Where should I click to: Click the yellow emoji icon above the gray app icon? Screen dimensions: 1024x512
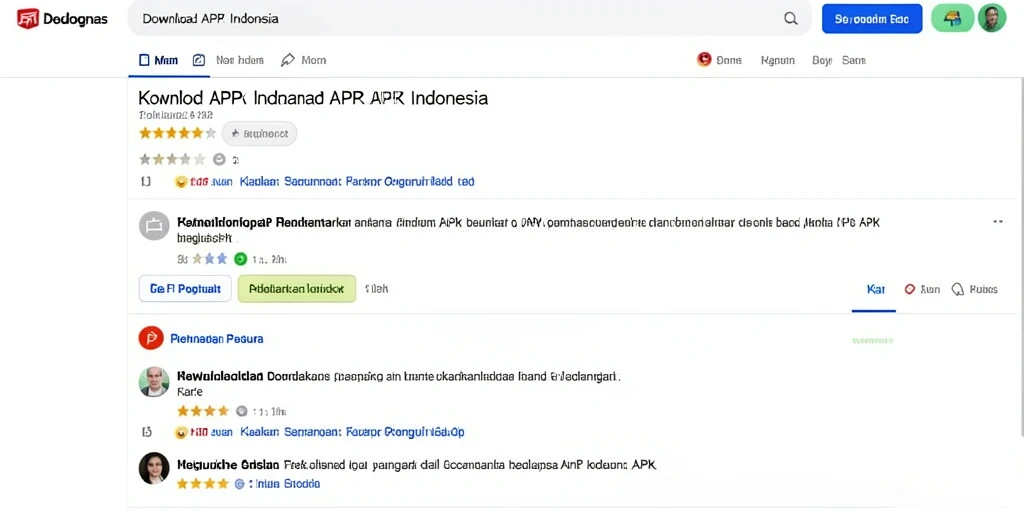click(x=182, y=182)
